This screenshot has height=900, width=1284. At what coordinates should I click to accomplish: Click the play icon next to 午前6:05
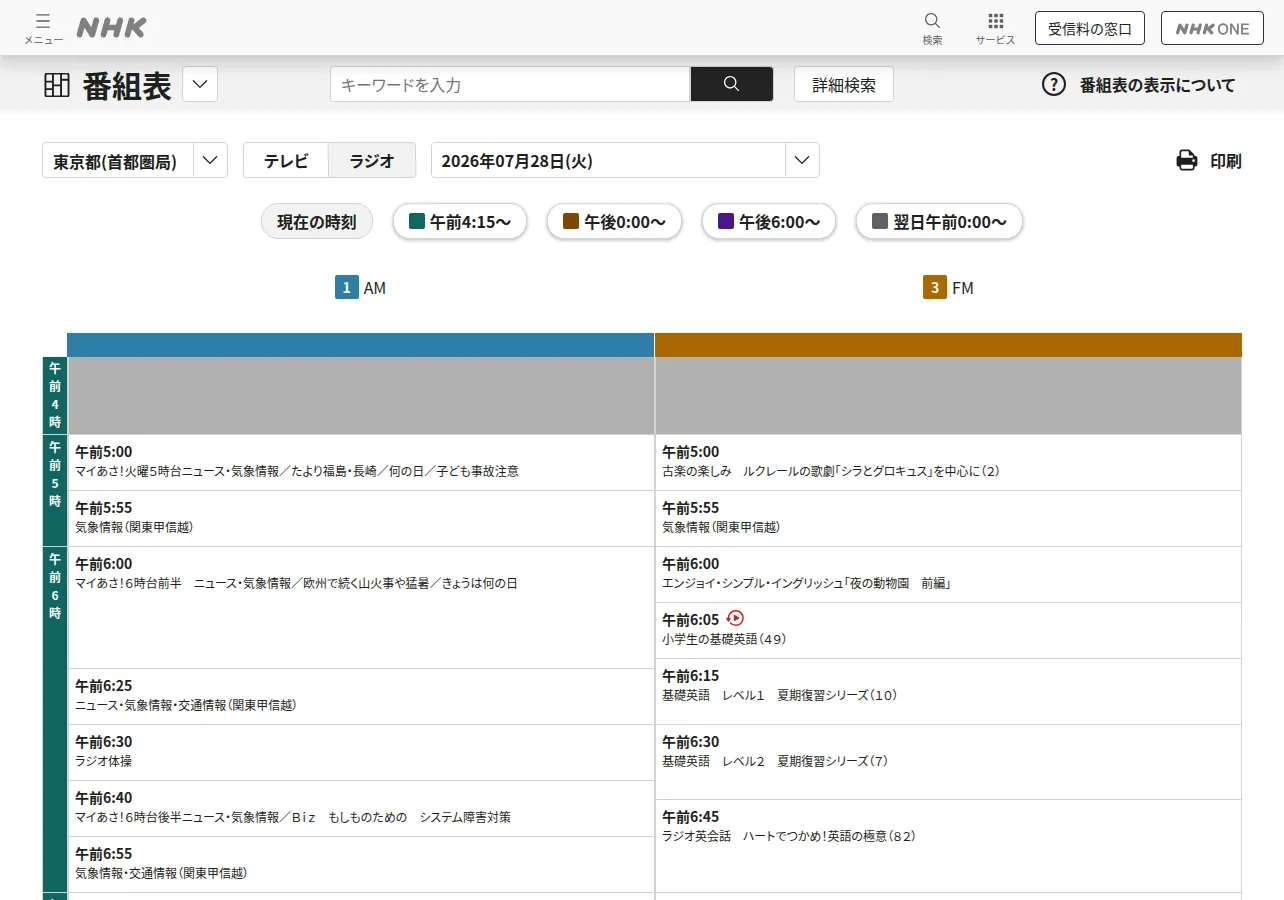pyautogui.click(x=735, y=618)
